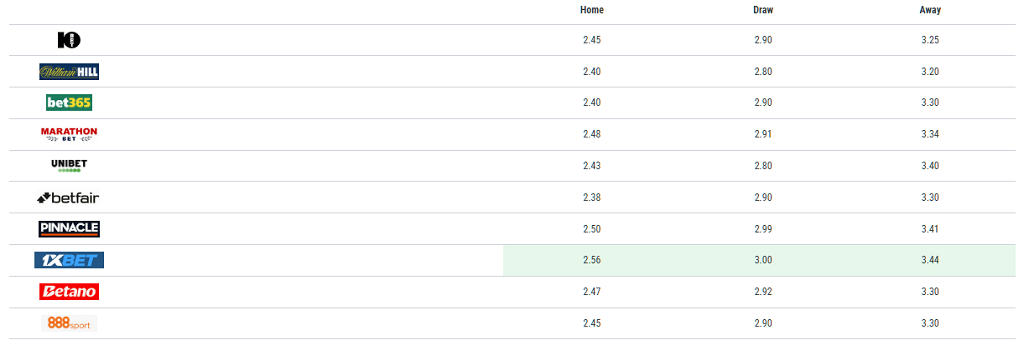The width and height of the screenshot is (1024, 360).
Task: Click the Marathon Bet logo
Action: [69, 135]
